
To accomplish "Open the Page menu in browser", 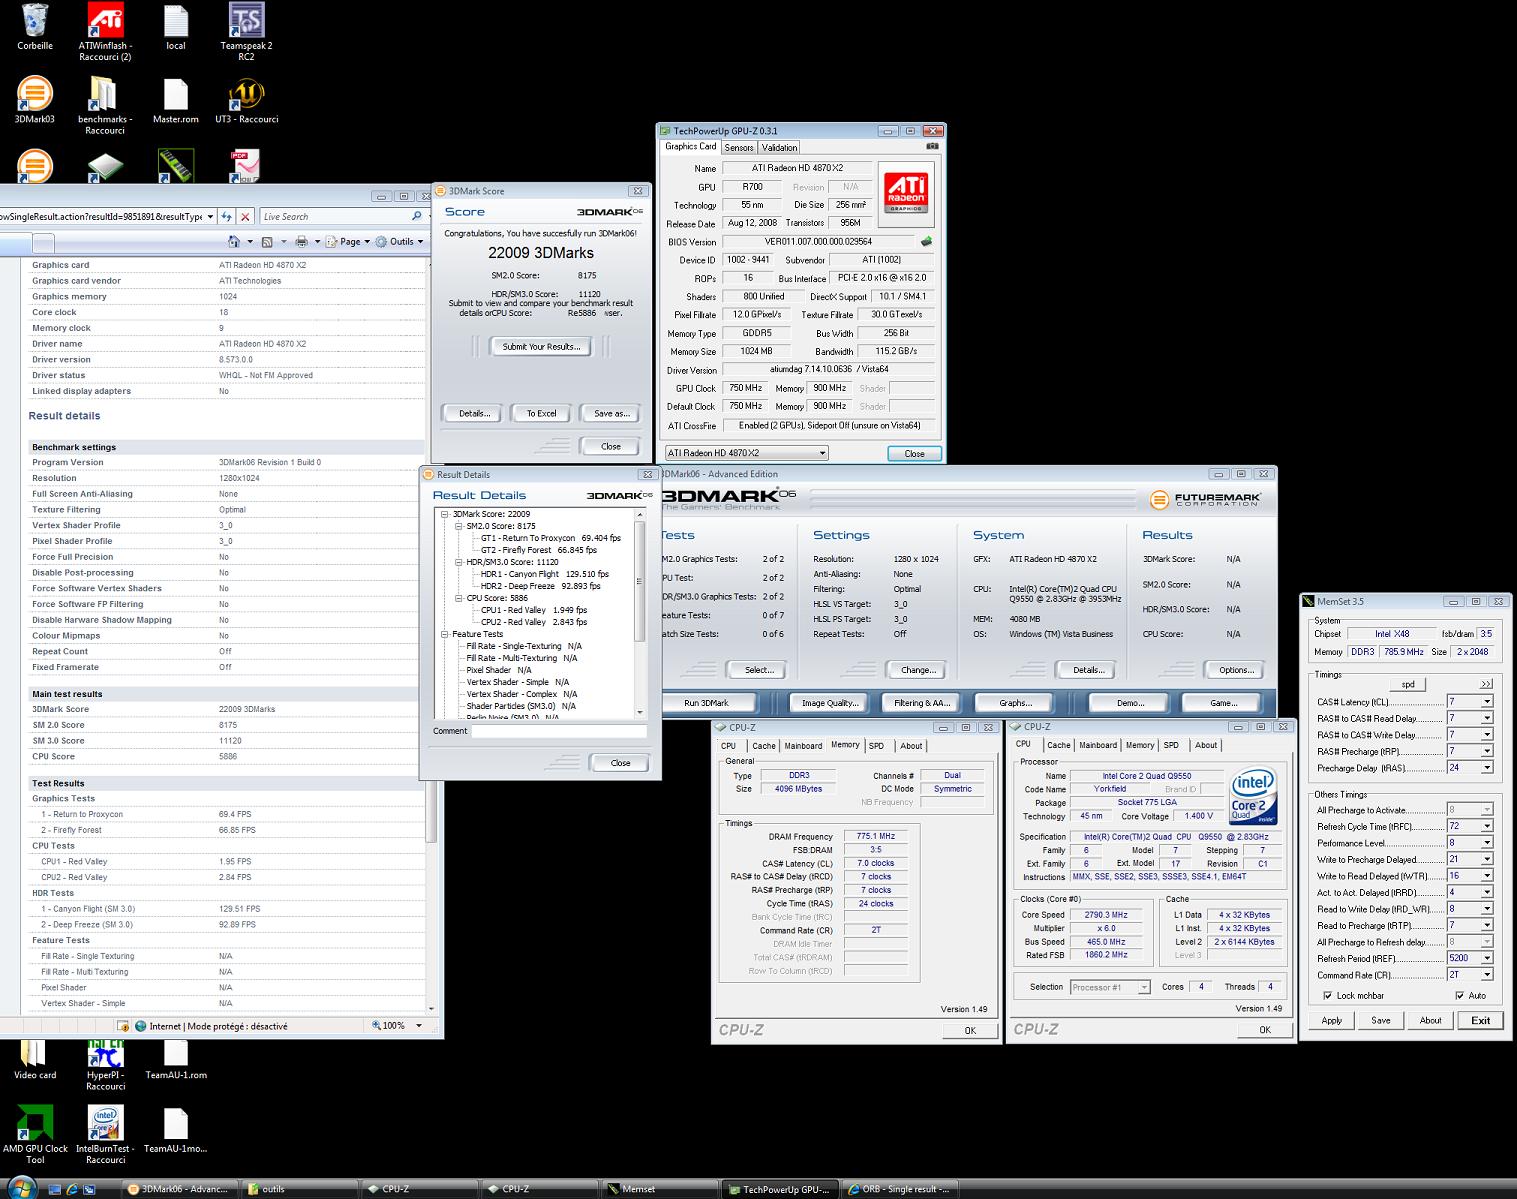I will 350,241.
